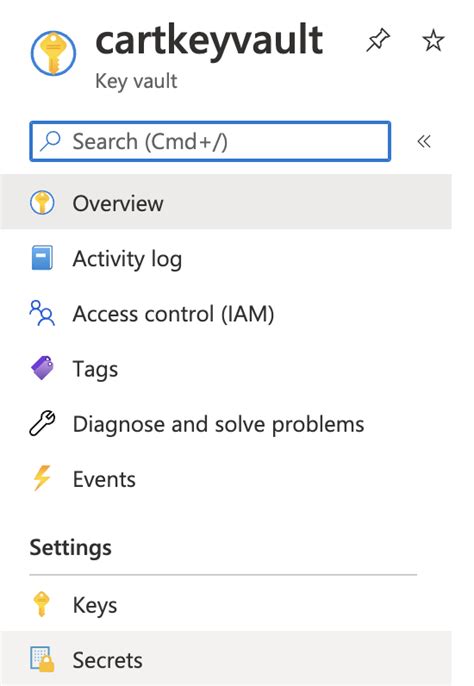Image resolution: width=474 pixels, height=686 pixels.
Task: Open the Tags menu entry
Action: pyautogui.click(x=226, y=368)
